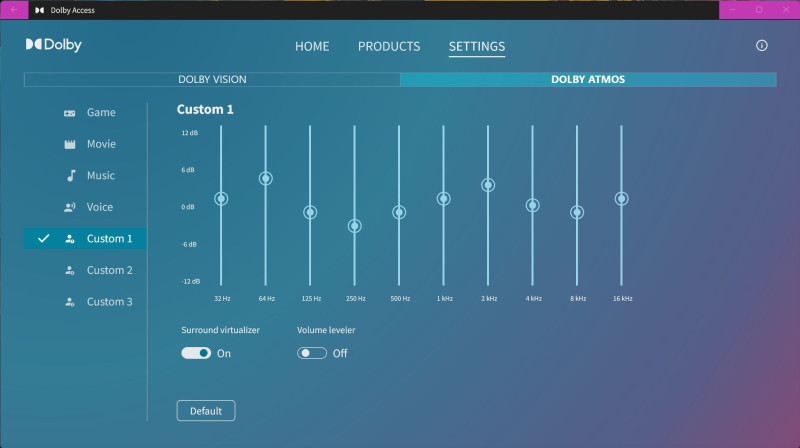Click the Custom 1 heading text
The width and height of the screenshot is (800, 448).
click(205, 110)
